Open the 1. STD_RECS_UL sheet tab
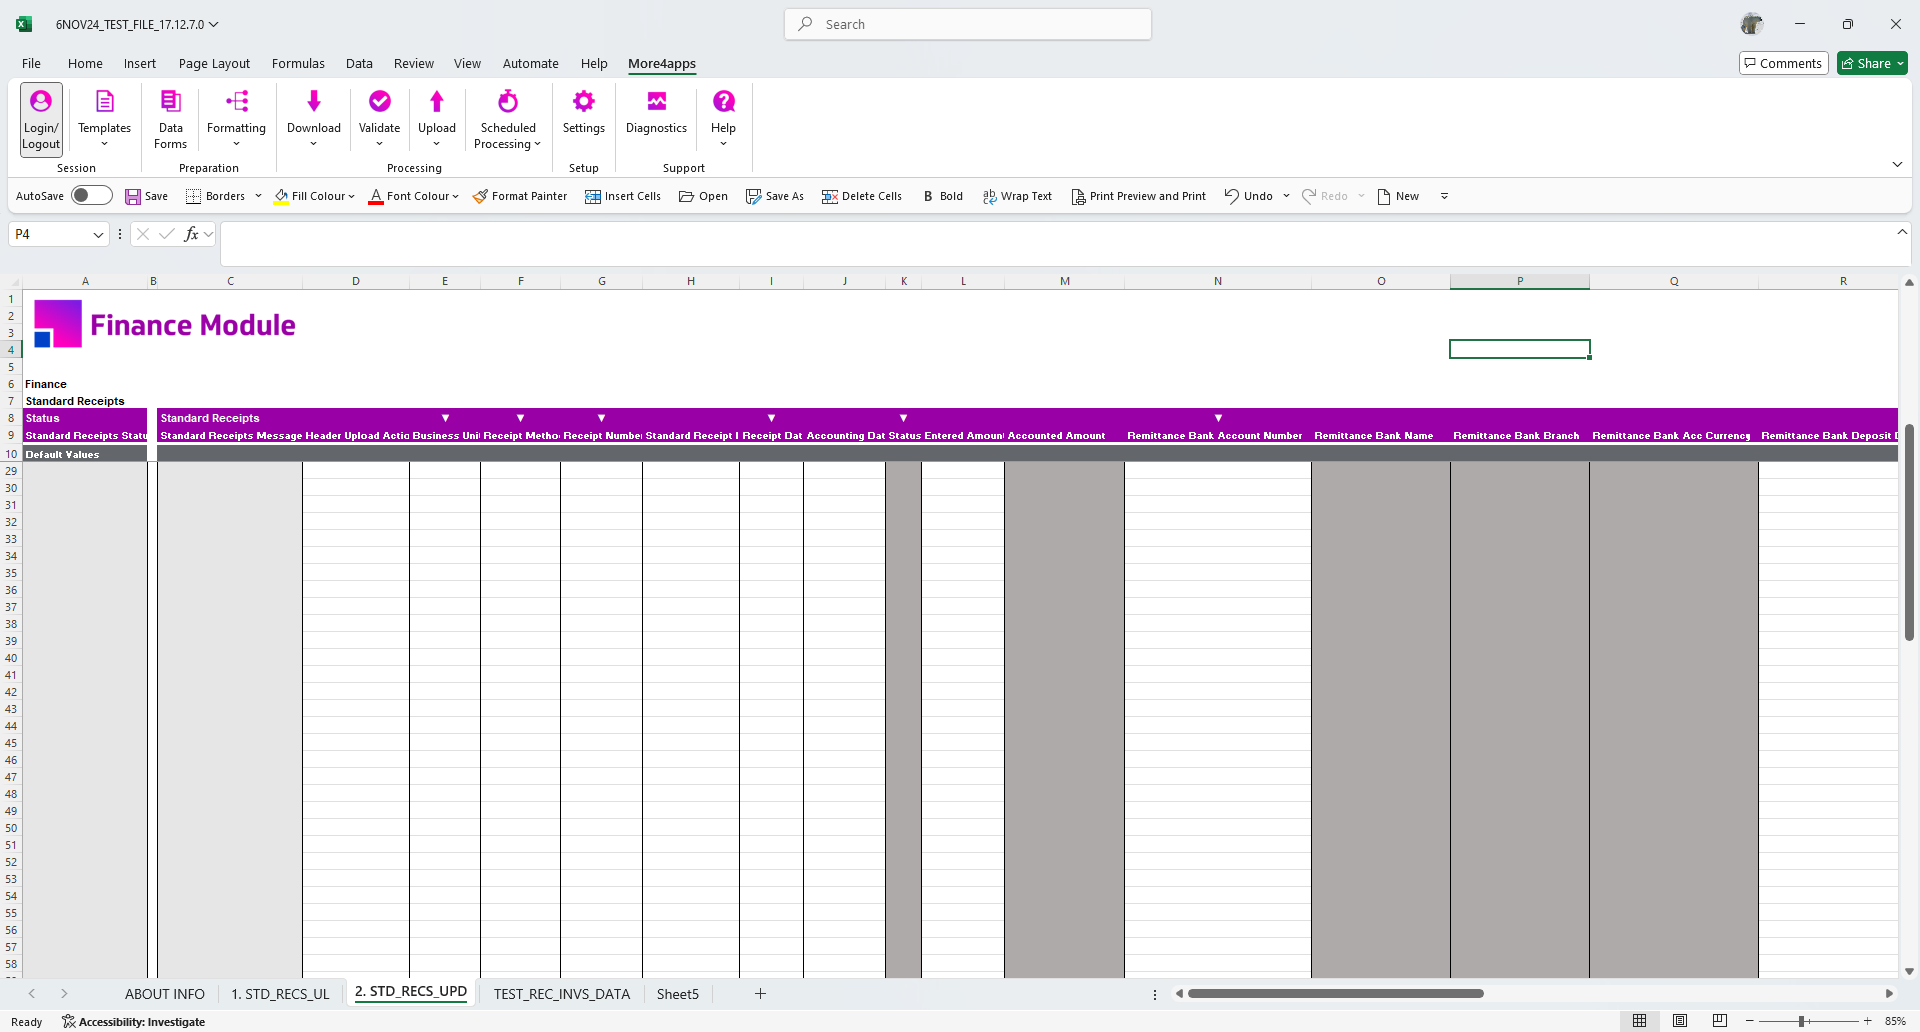Viewport: 1920px width, 1032px height. point(280,994)
